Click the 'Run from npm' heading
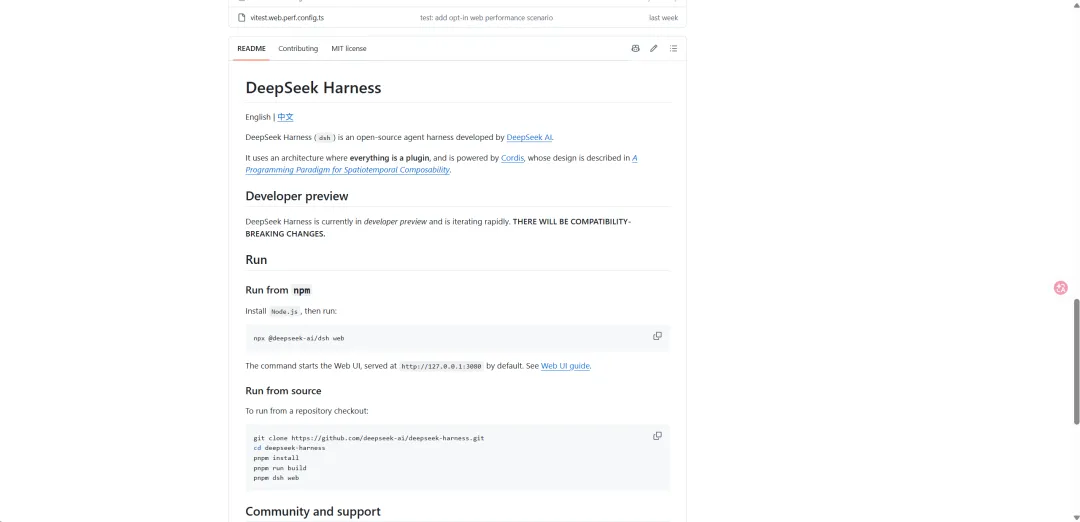The image size is (1080, 522). point(278,290)
